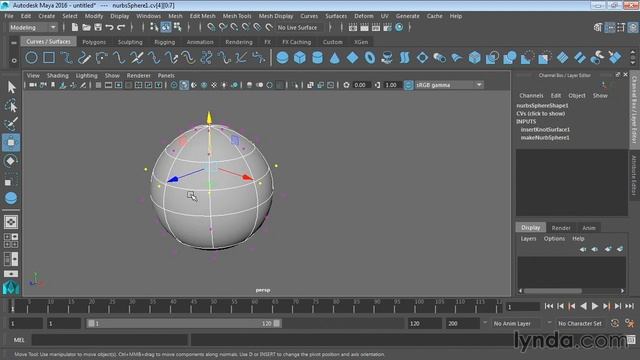Screen dimensions: 640x360
Task: Create a NURBS plane from shelf
Action: 352,58
